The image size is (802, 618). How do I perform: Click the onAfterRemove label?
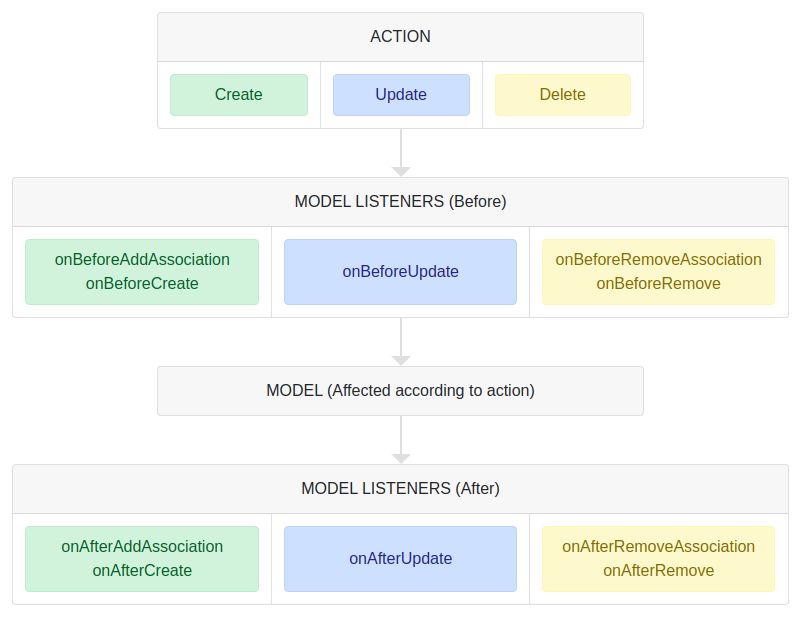pyautogui.click(x=658, y=570)
